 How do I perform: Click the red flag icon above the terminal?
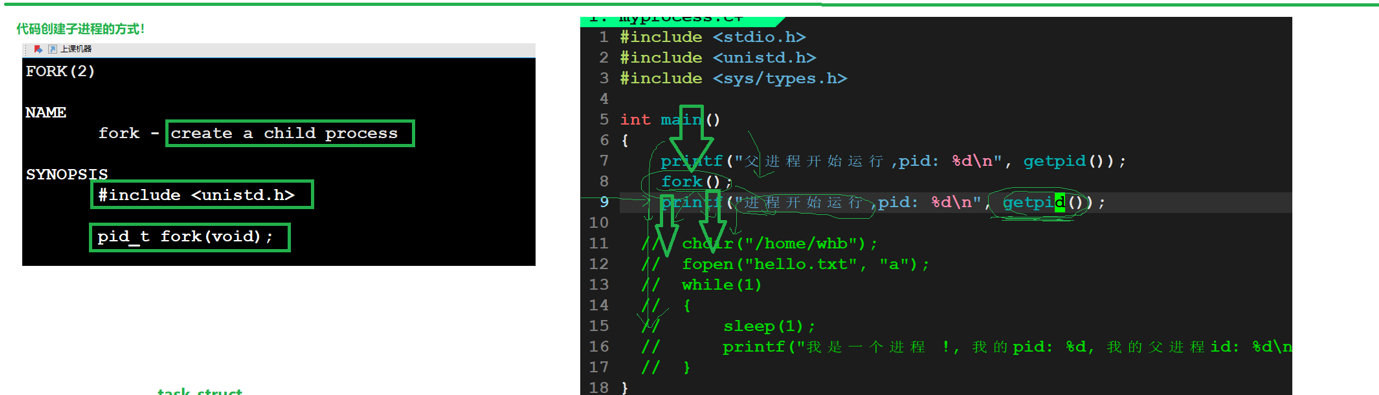(x=38, y=49)
